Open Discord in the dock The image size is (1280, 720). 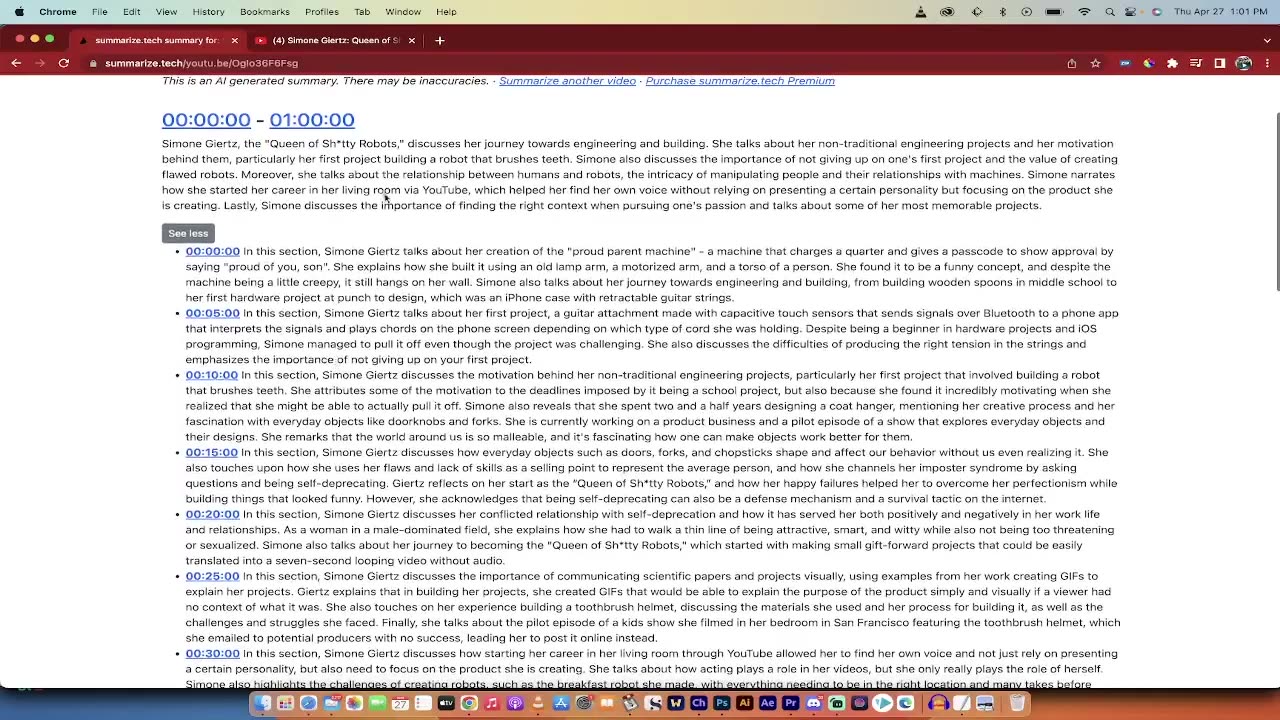pos(813,703)
